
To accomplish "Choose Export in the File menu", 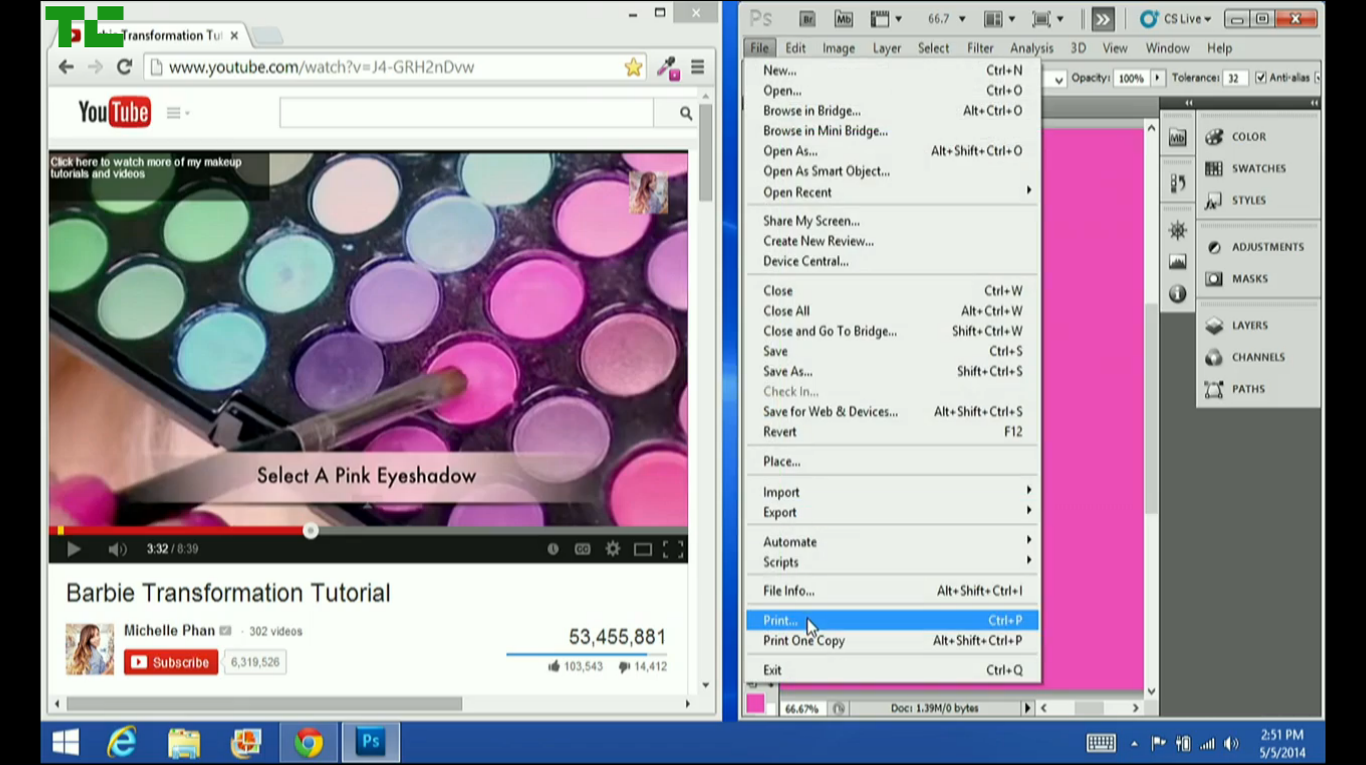I will (x=892, y=512).
